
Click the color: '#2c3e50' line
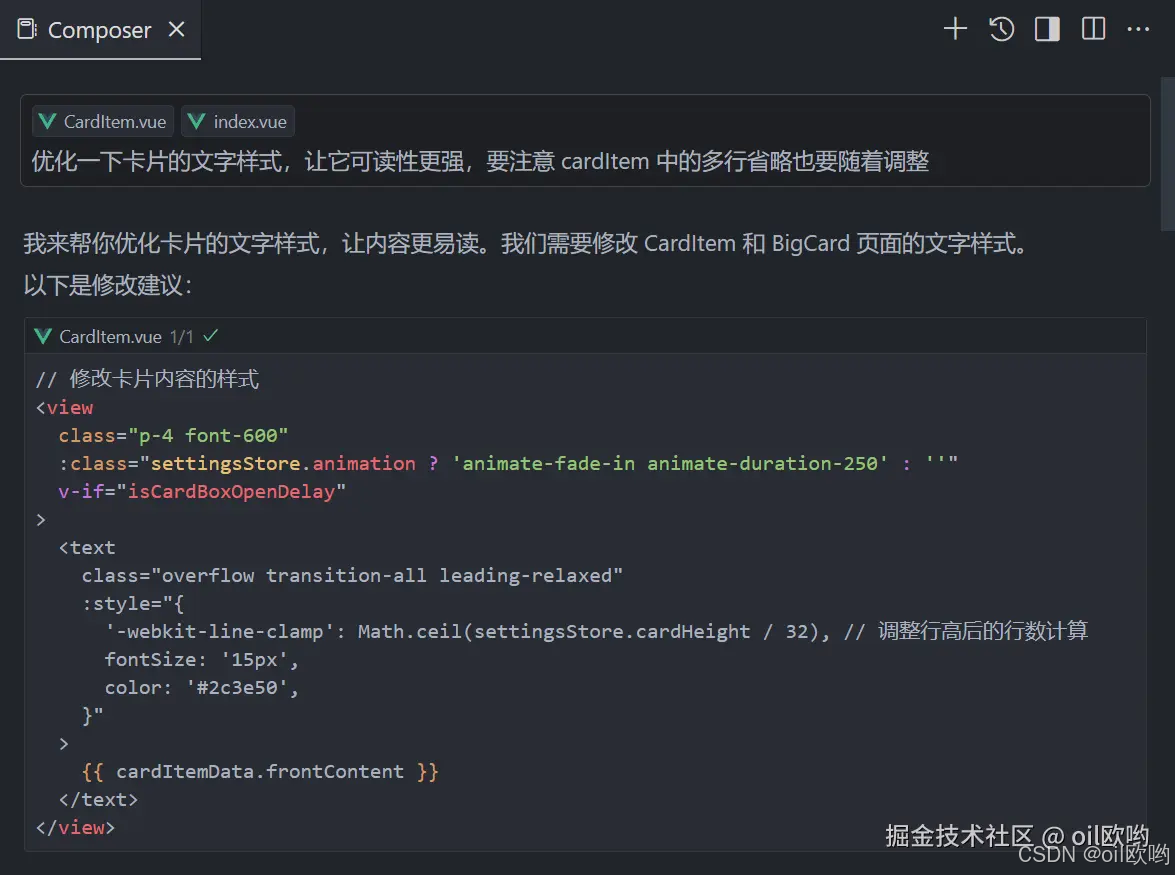[x=202, y=688]
